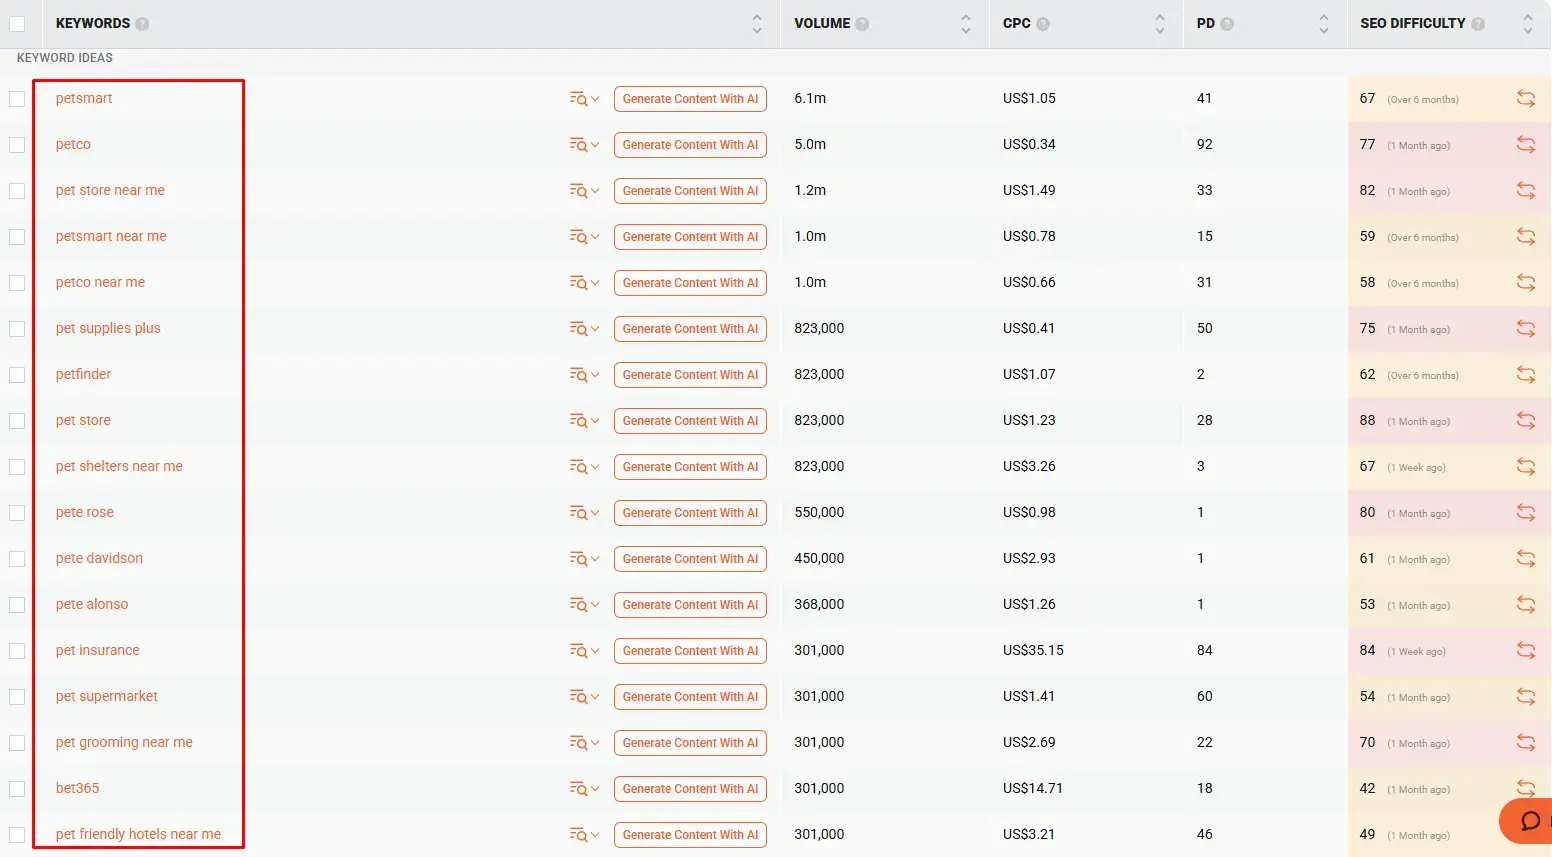Tick the checkbox for petco keyword
Viewport: 1552px width, 857px height.
coord(17,145)
